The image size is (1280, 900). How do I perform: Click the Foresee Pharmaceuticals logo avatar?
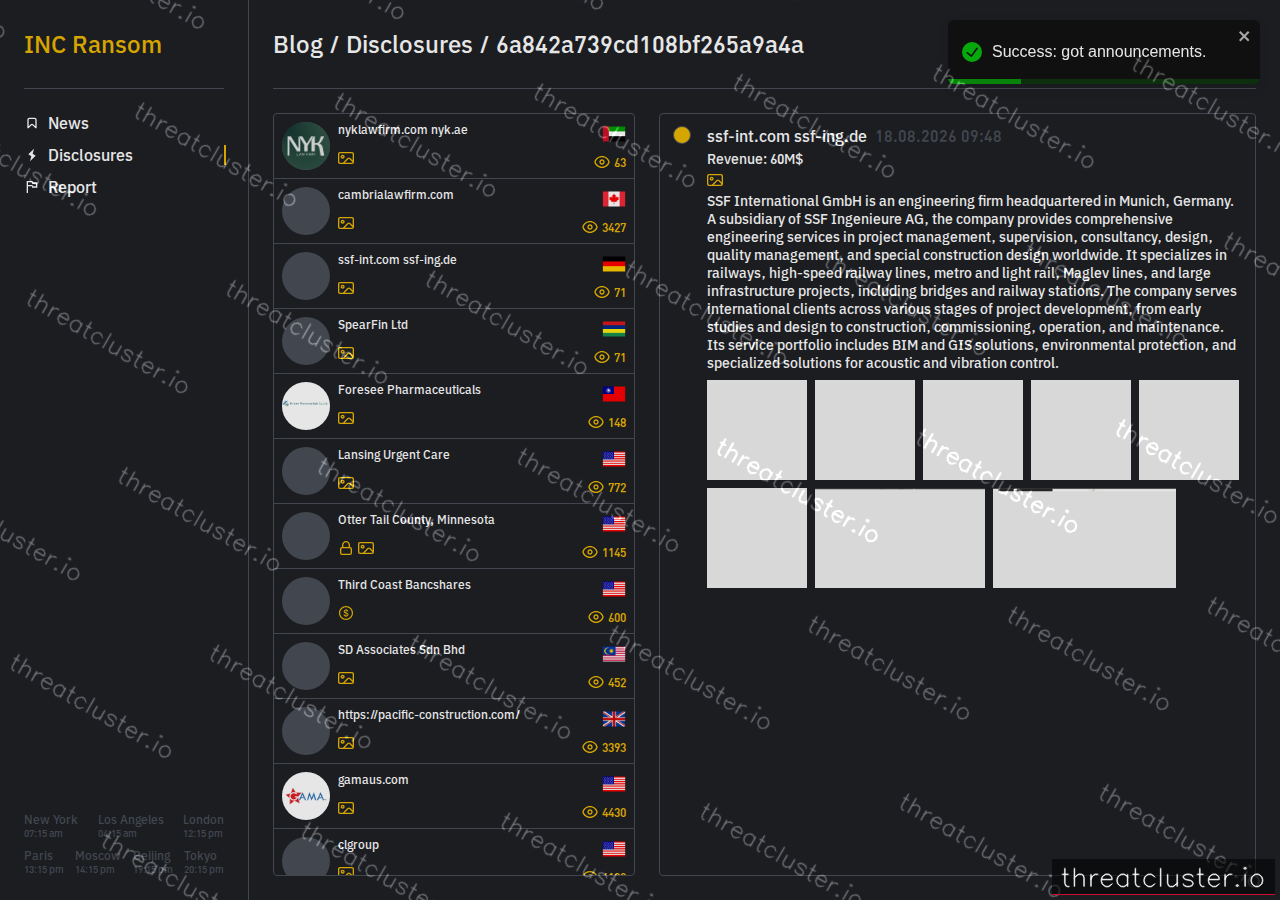(306, 406)
